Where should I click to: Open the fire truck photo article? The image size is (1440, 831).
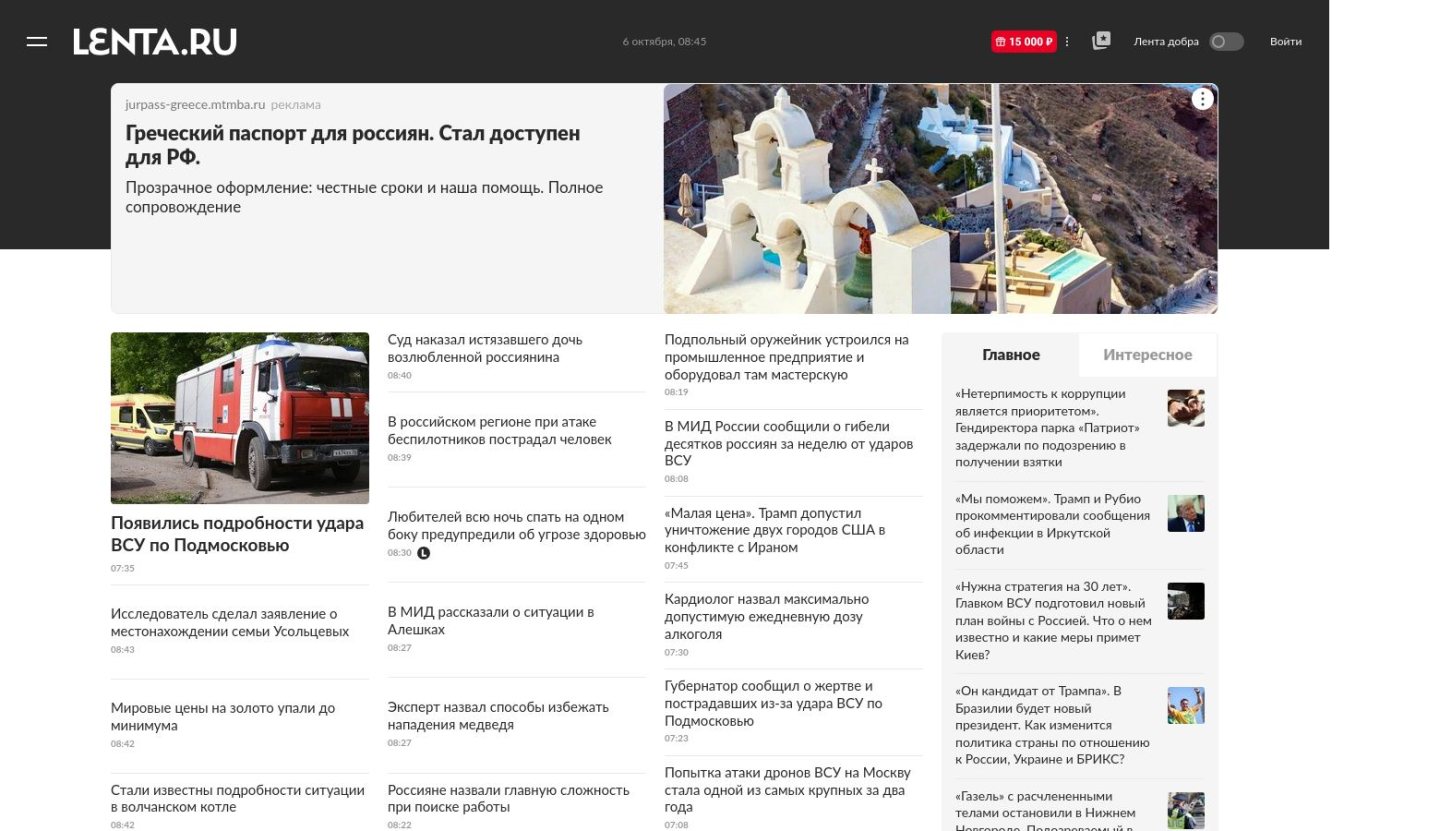click(240, 418)
